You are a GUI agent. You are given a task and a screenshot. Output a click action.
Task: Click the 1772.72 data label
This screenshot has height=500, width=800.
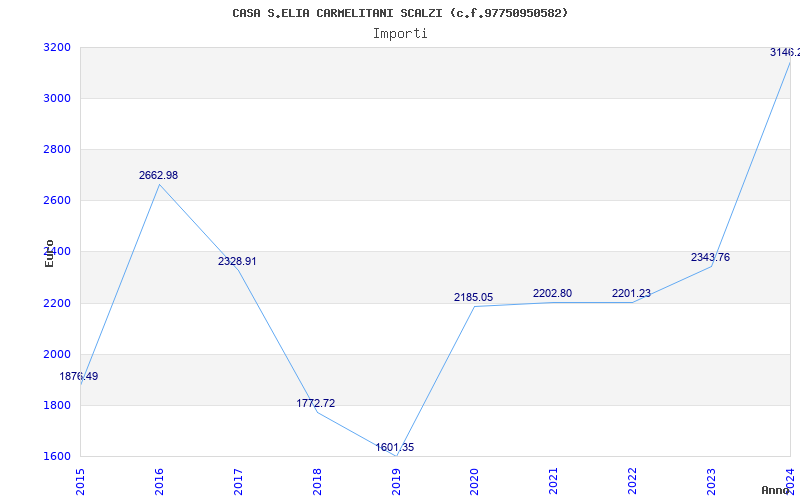(x=316, y=404)
